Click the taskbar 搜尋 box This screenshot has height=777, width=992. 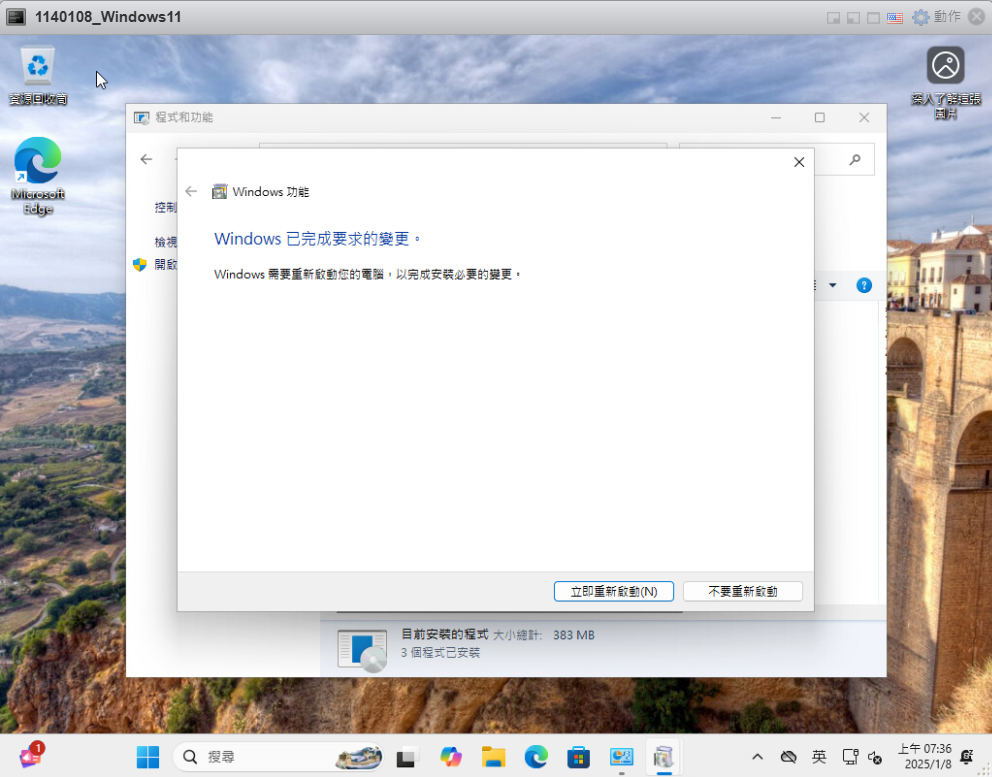pos(278,757)
